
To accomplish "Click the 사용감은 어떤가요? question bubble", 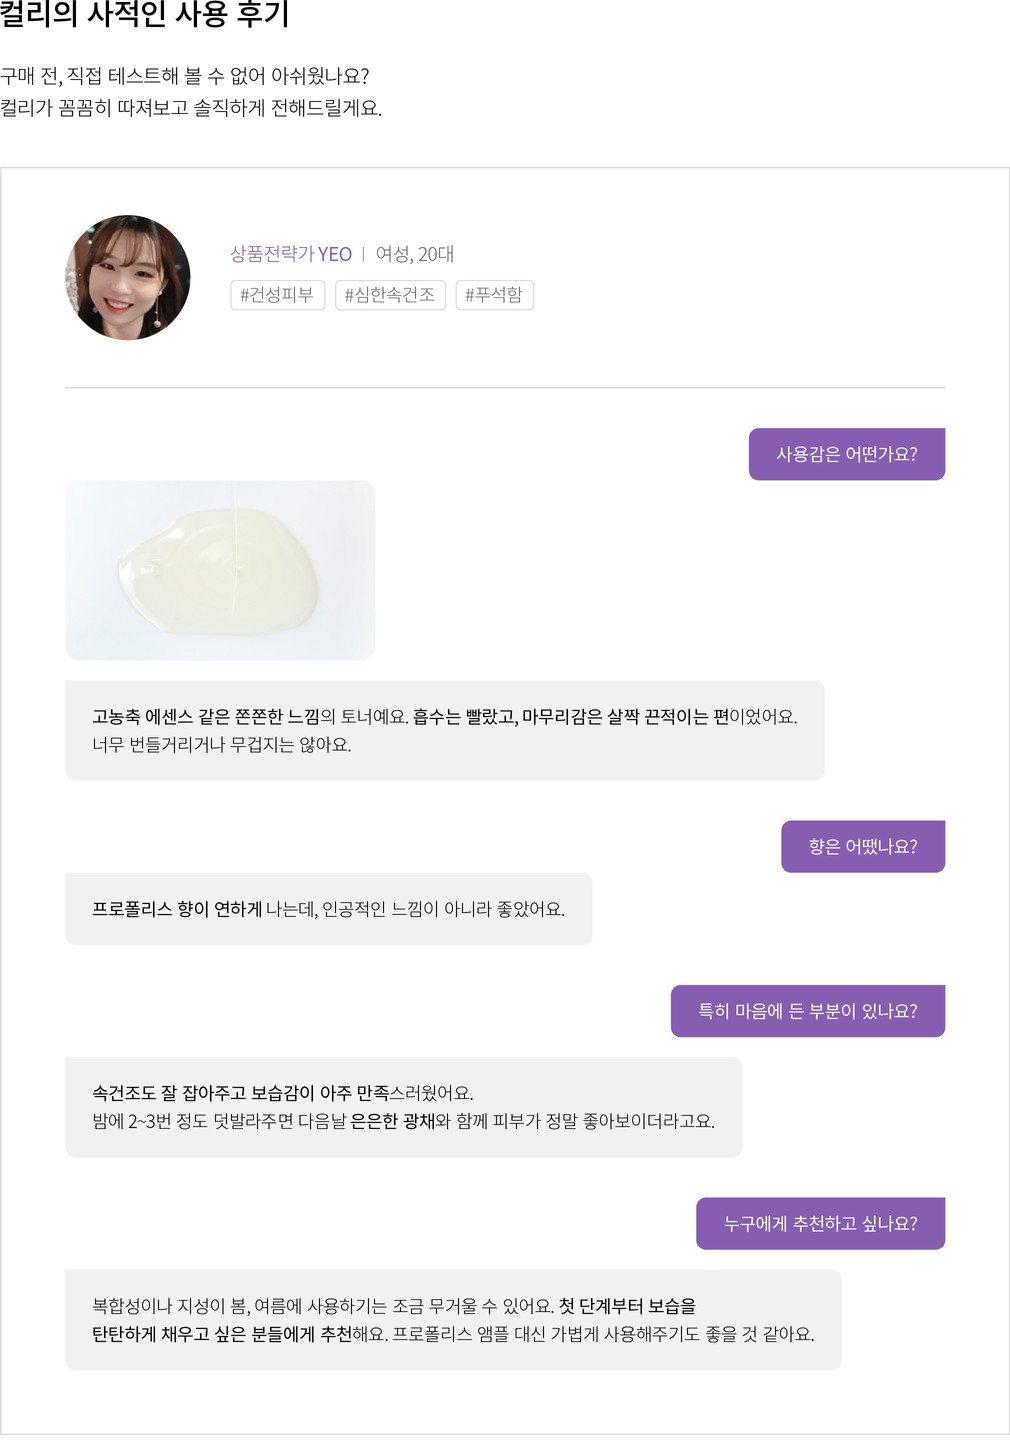I will 846,454.
